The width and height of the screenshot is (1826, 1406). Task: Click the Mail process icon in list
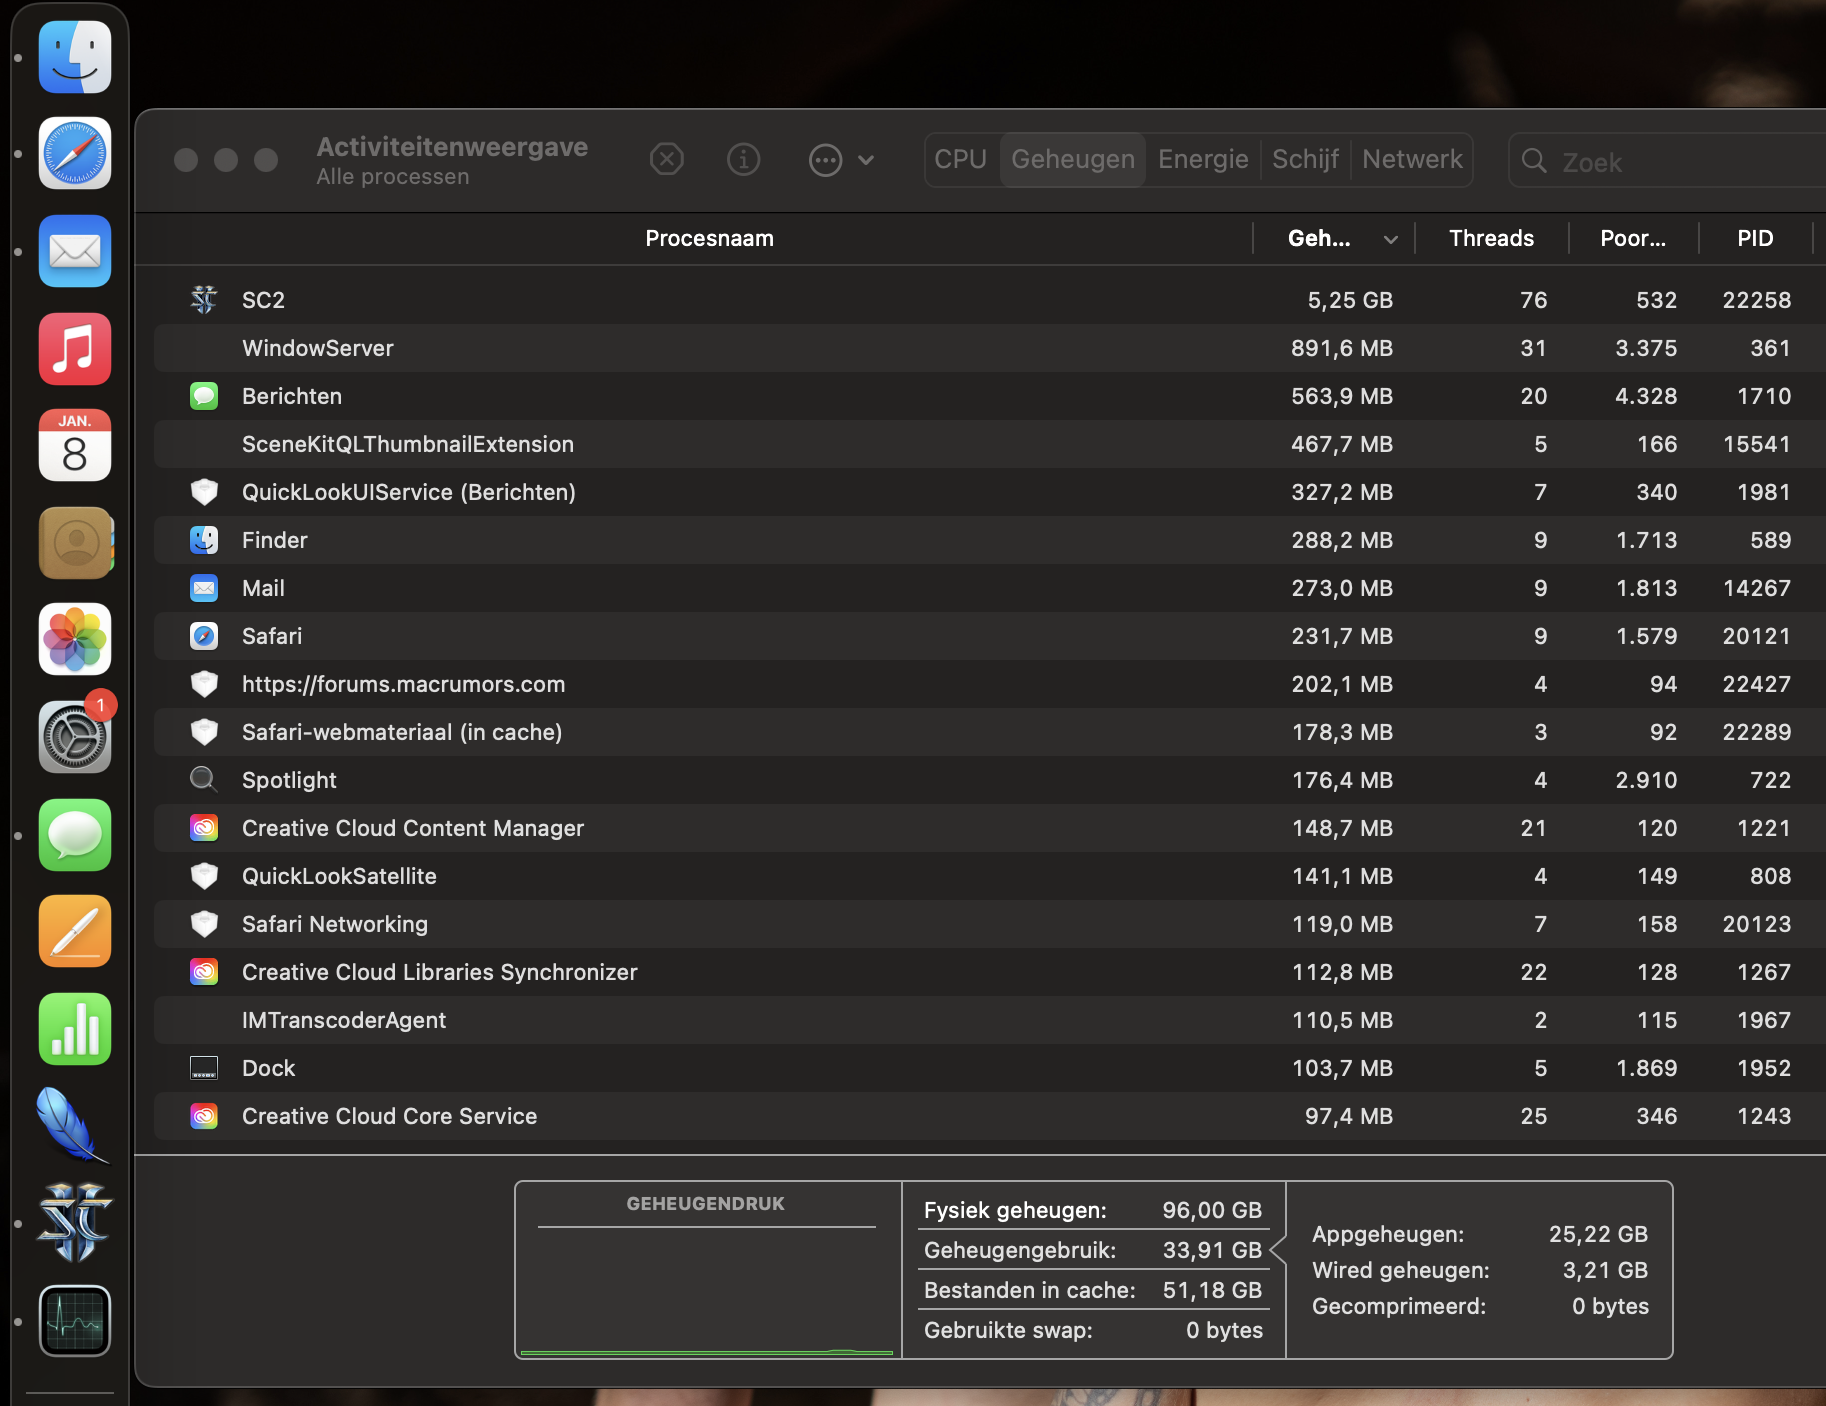[204, 588]
